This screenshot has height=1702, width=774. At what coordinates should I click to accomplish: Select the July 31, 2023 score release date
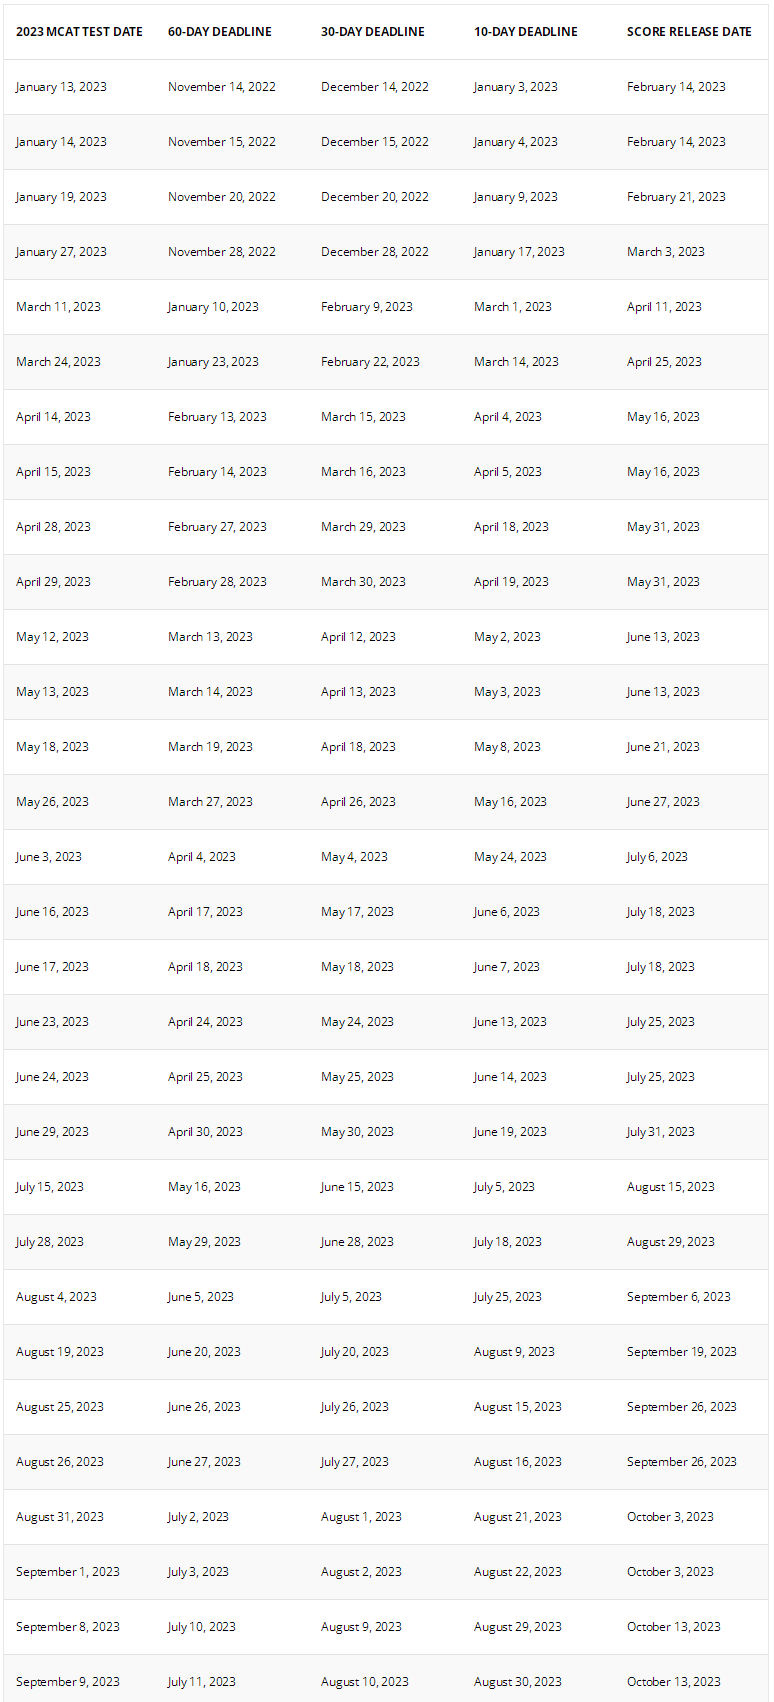(660, 1132)
